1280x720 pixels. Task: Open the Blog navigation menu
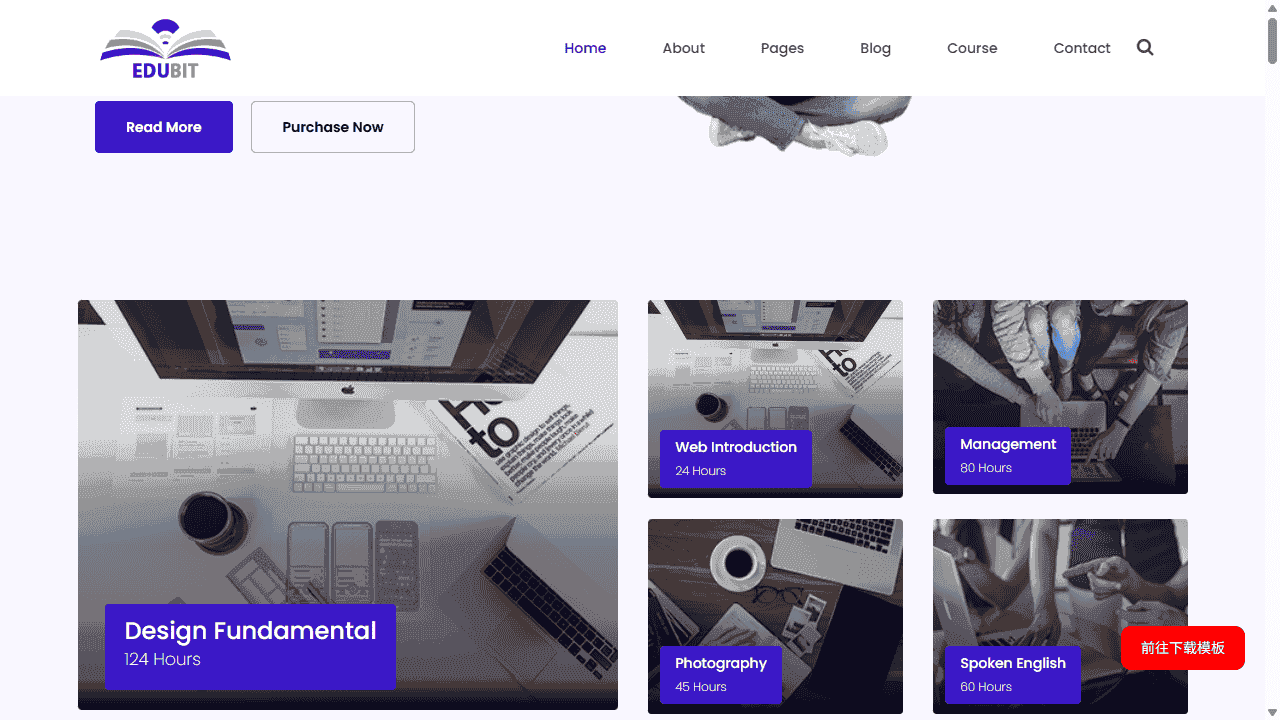point(875,48)
